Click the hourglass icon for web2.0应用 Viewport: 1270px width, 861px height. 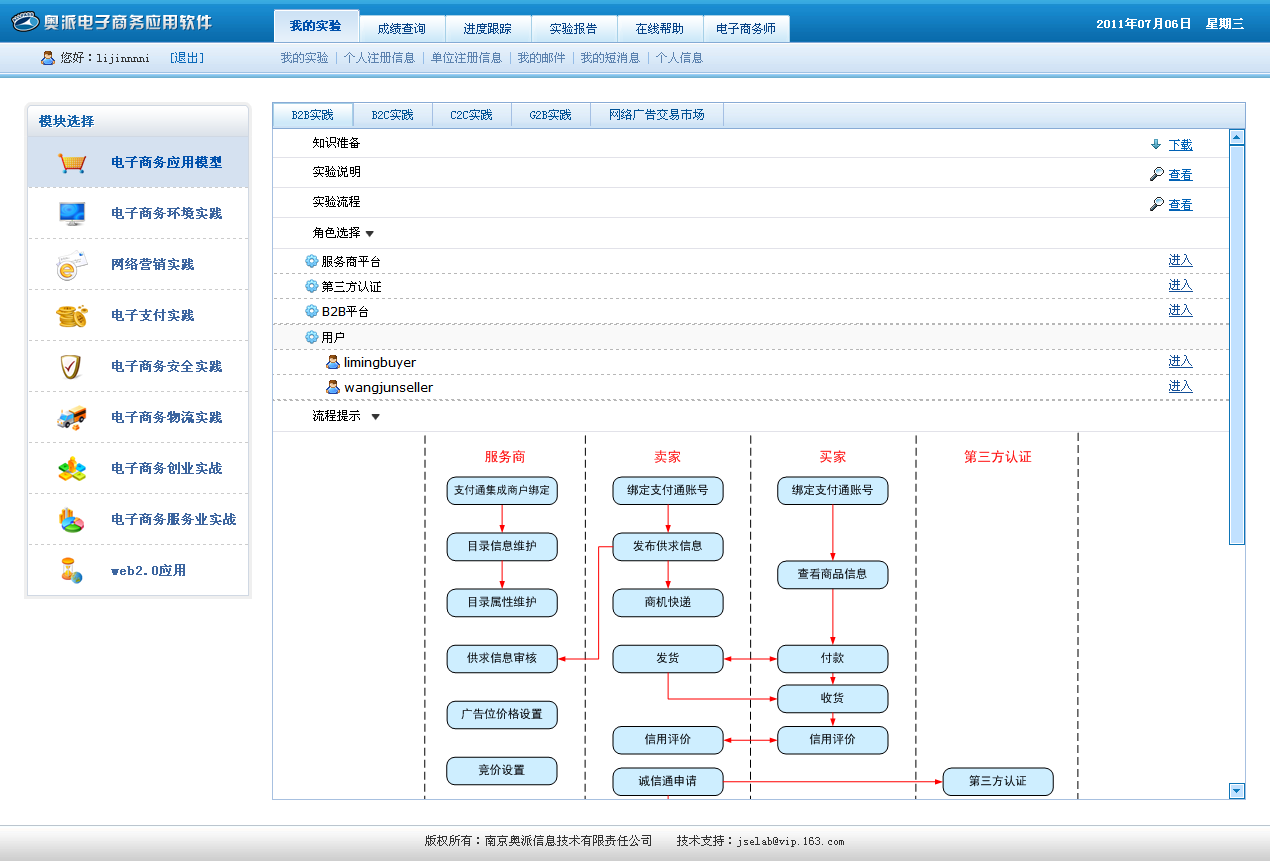[x=71, y=571]
